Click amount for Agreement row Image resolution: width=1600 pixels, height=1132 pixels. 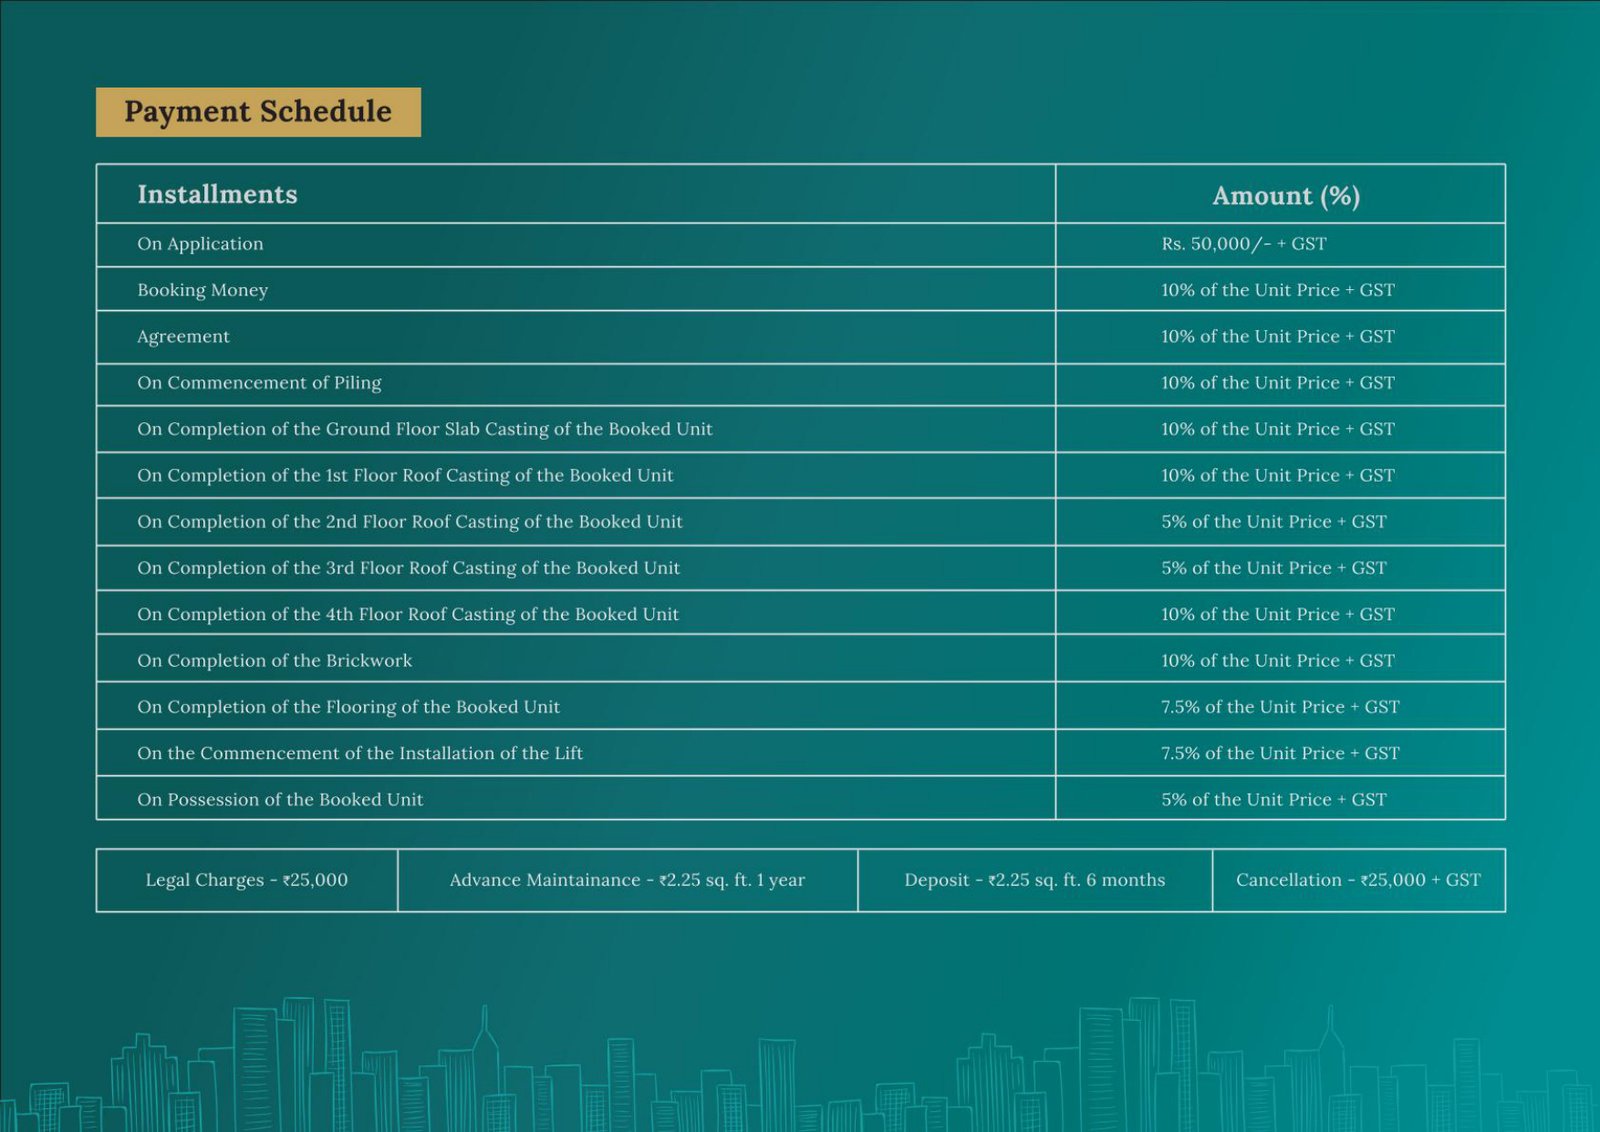coord(1278,337)
